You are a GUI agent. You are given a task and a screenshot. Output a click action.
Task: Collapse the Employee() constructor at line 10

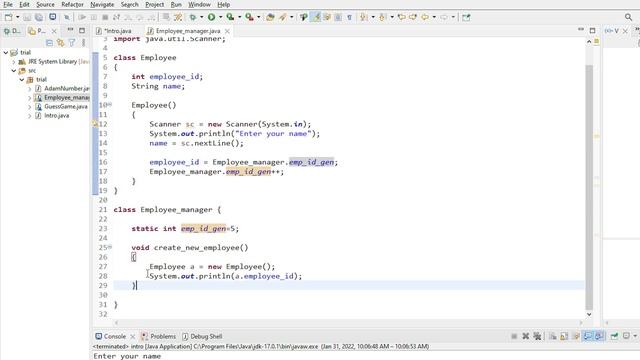110,104
